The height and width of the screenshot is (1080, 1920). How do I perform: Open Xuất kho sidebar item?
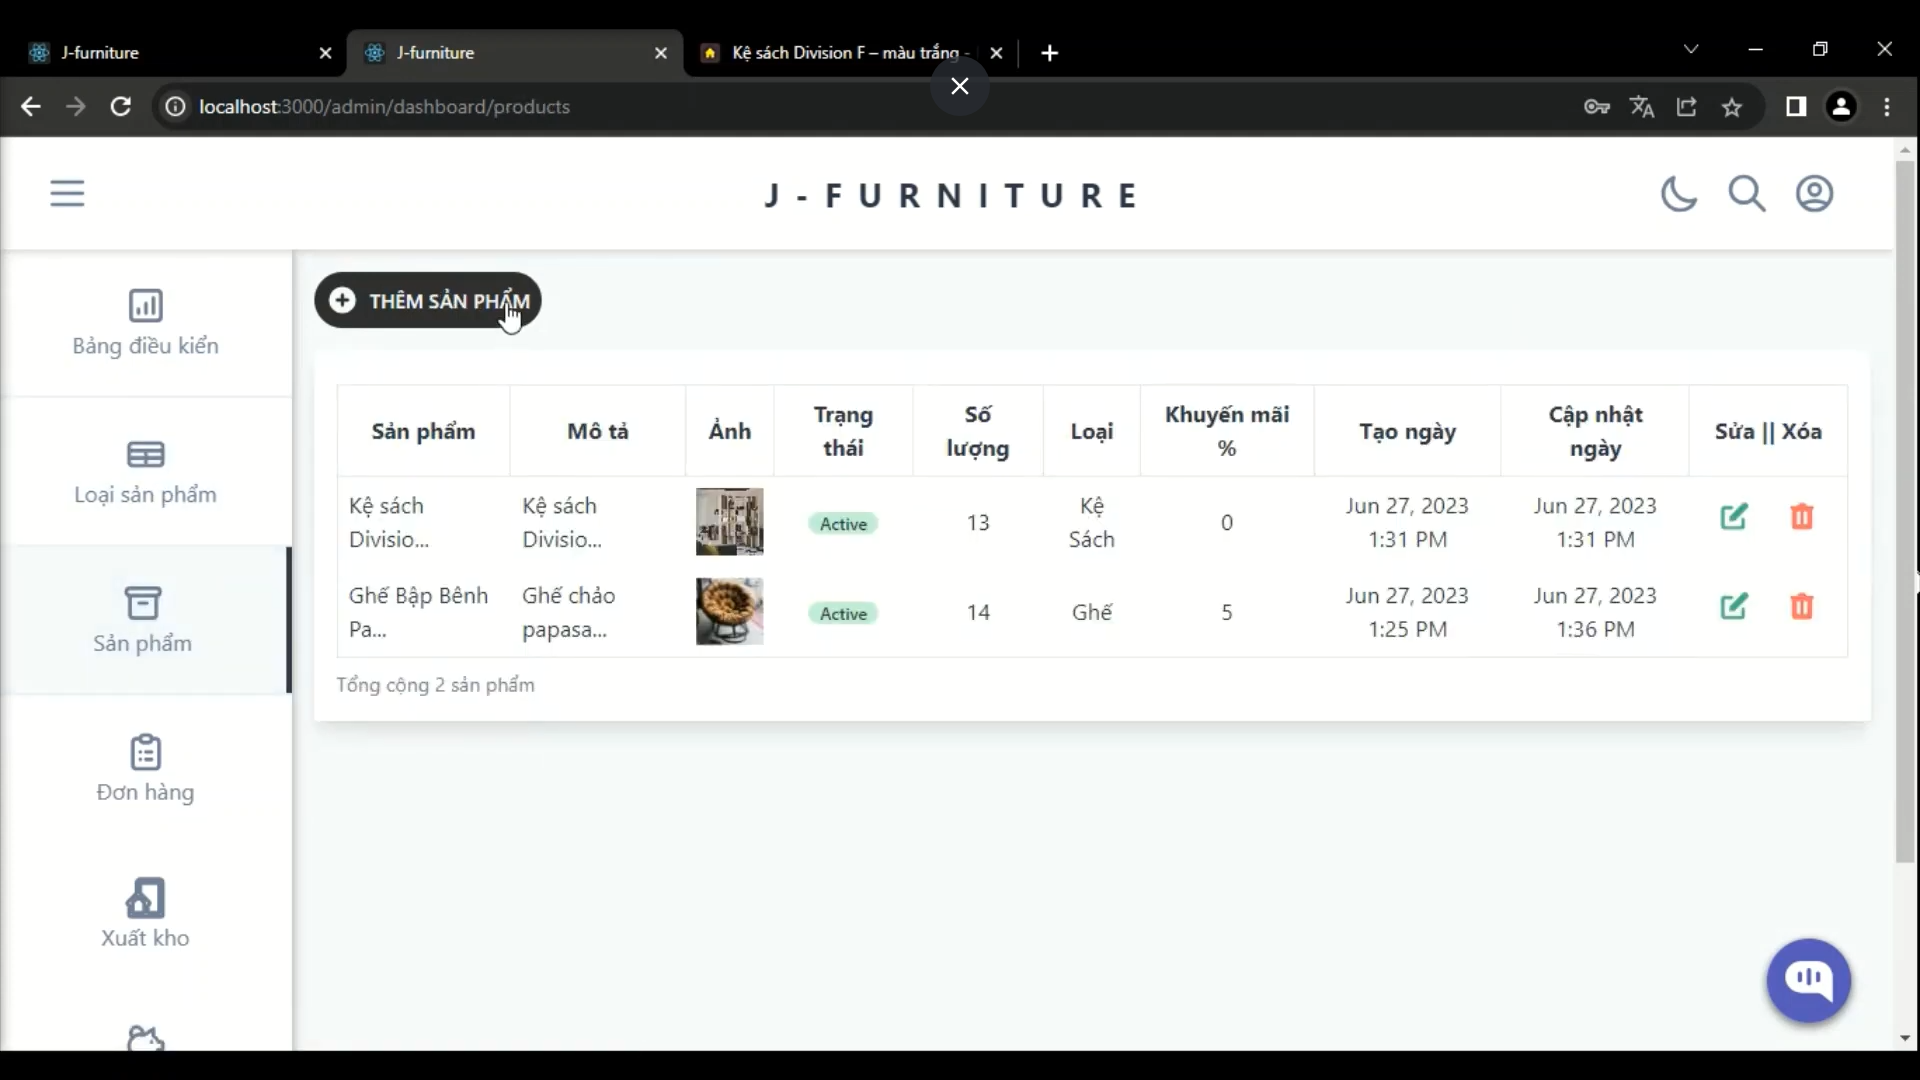pos(145,914)
